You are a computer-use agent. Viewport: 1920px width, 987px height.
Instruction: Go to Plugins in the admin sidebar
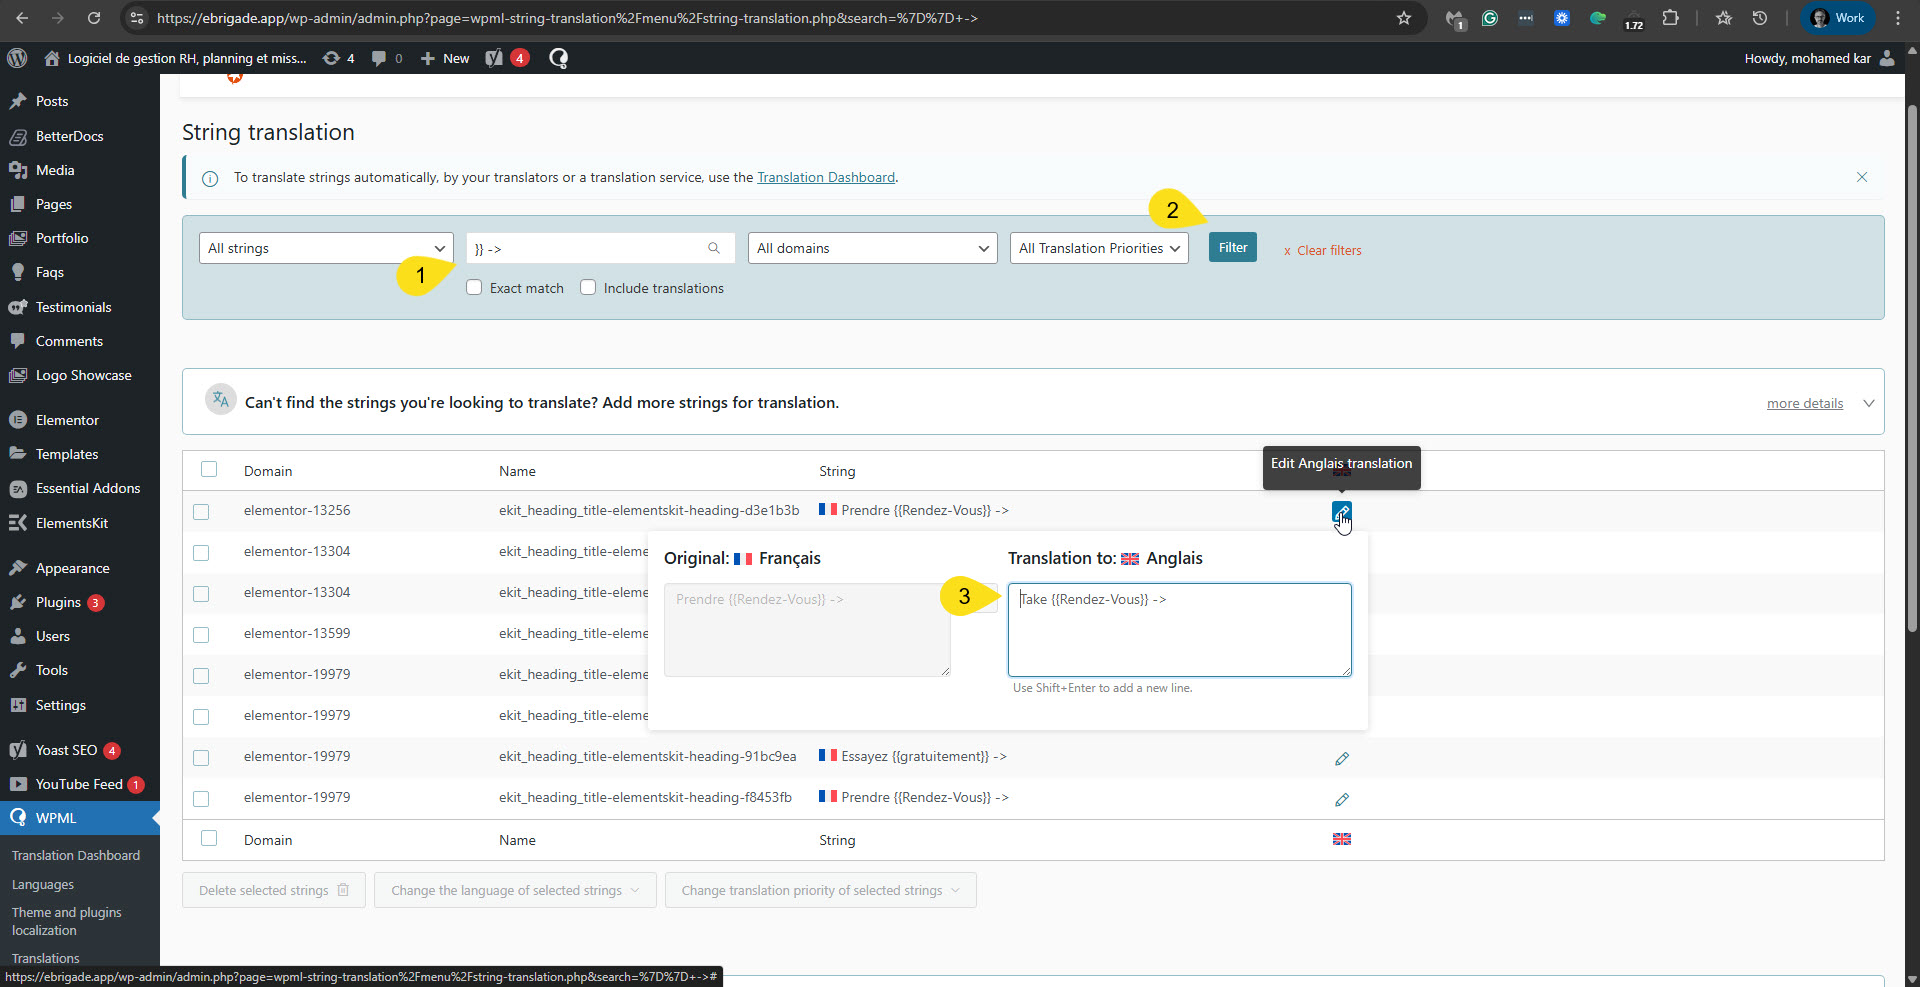pos(58,602)
